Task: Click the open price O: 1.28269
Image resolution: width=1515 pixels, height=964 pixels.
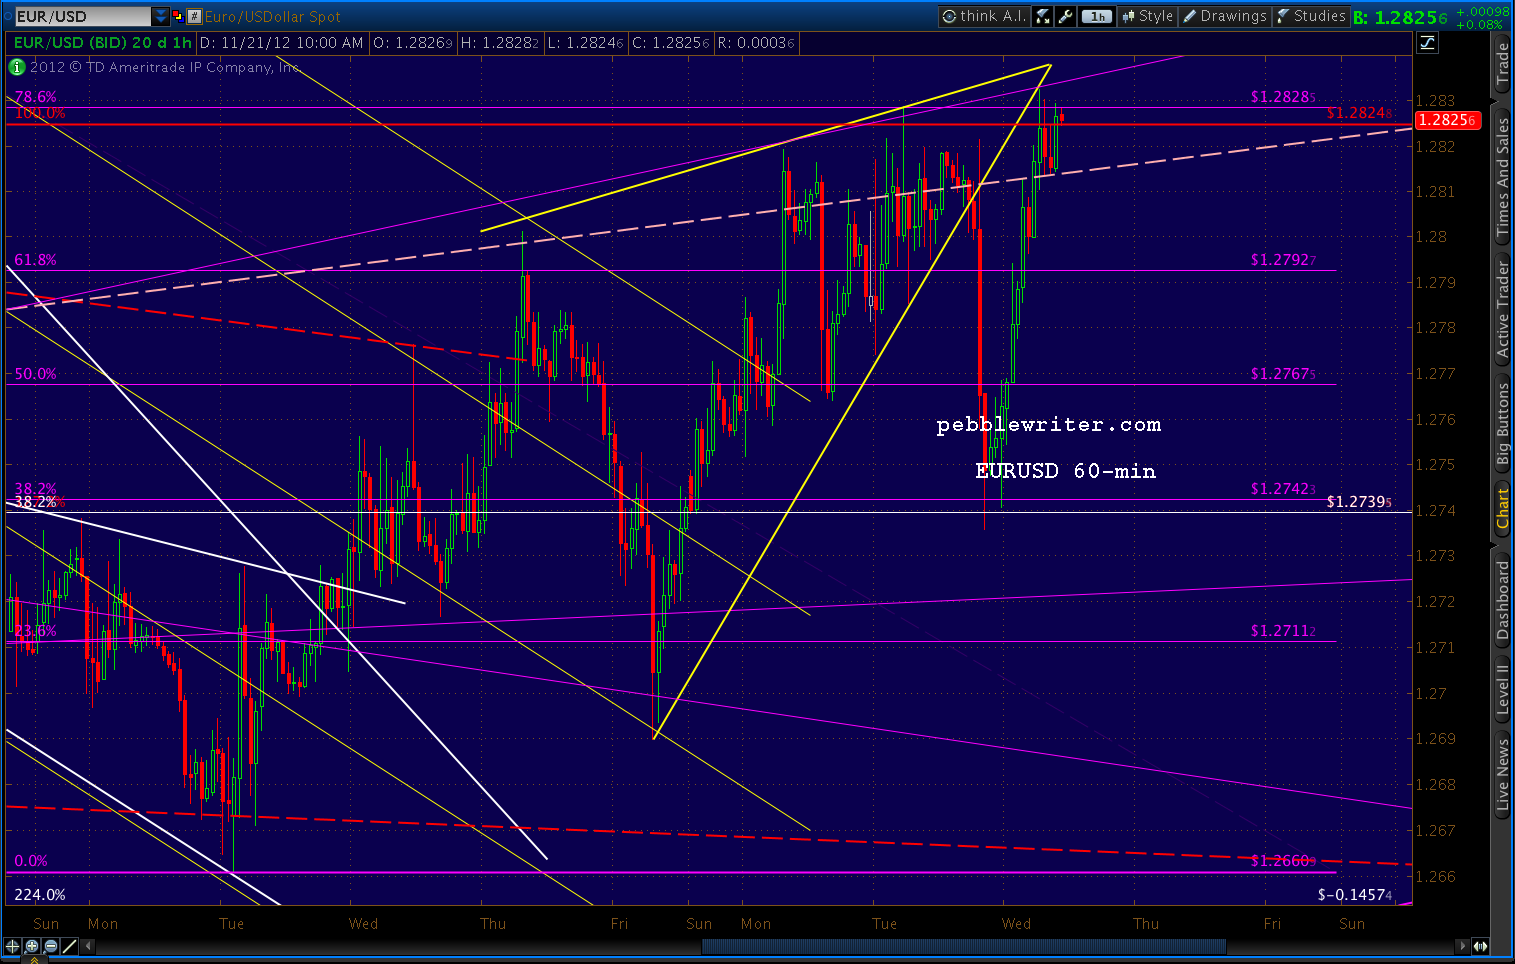Action: (412, 43)
